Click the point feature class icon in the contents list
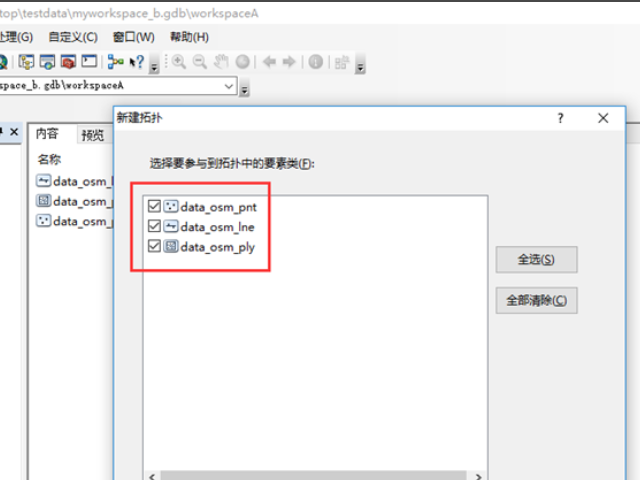This screenshot has width=640, height=480. pos(43,220)
